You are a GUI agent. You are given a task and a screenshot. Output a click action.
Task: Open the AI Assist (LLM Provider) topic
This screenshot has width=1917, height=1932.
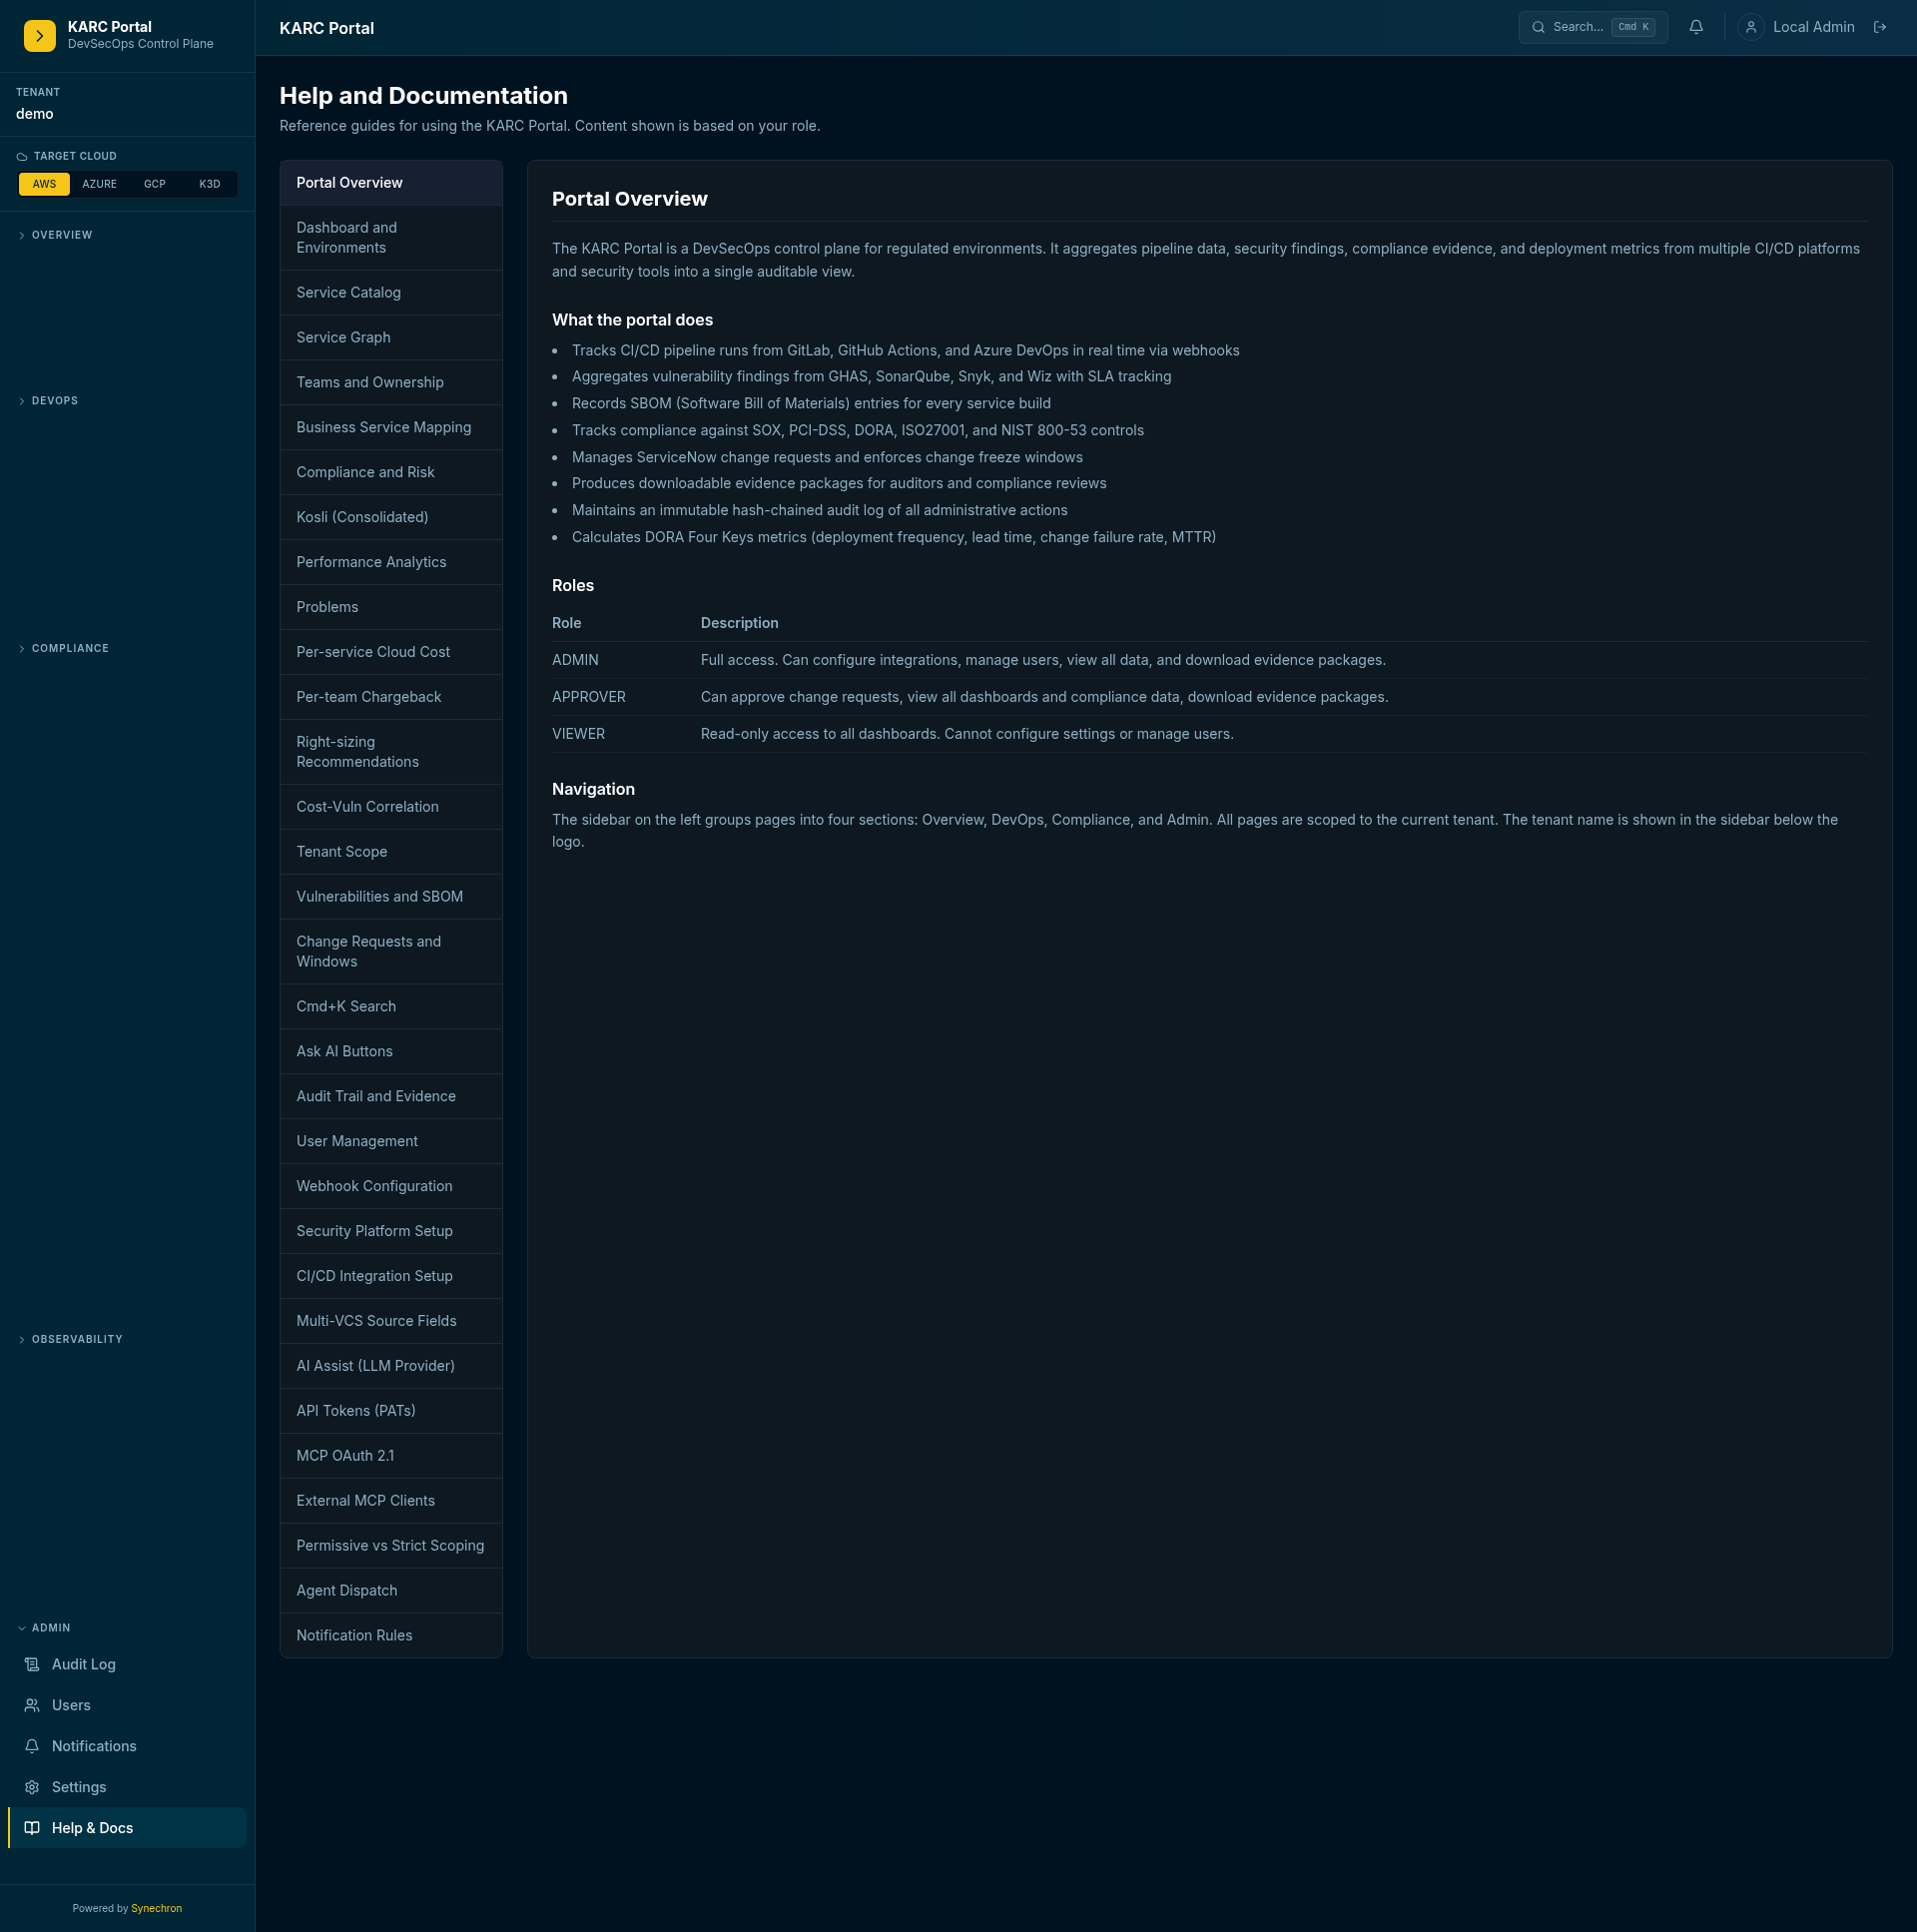pos(391,1368)
